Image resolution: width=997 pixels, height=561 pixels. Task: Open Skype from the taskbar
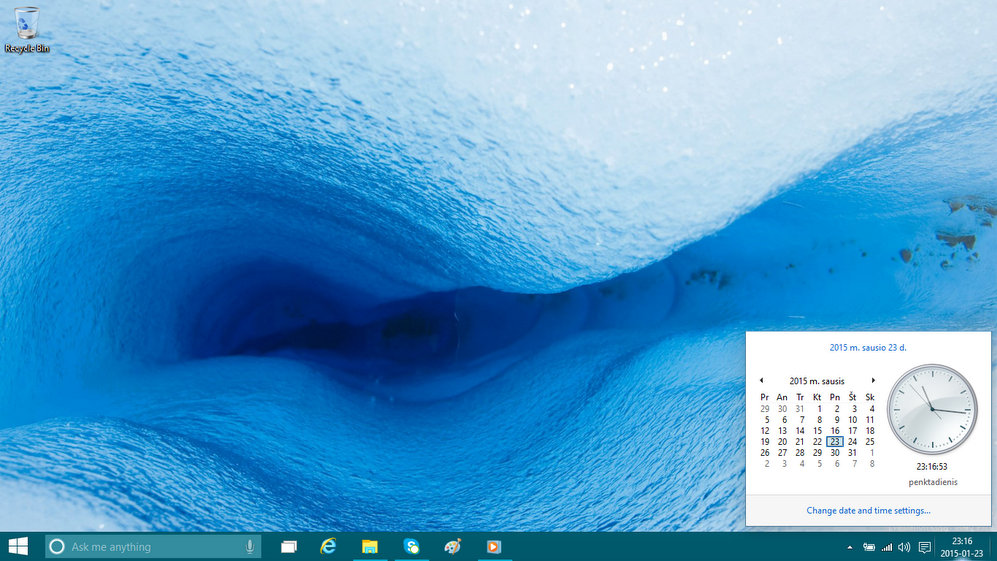tap(411, 546)
